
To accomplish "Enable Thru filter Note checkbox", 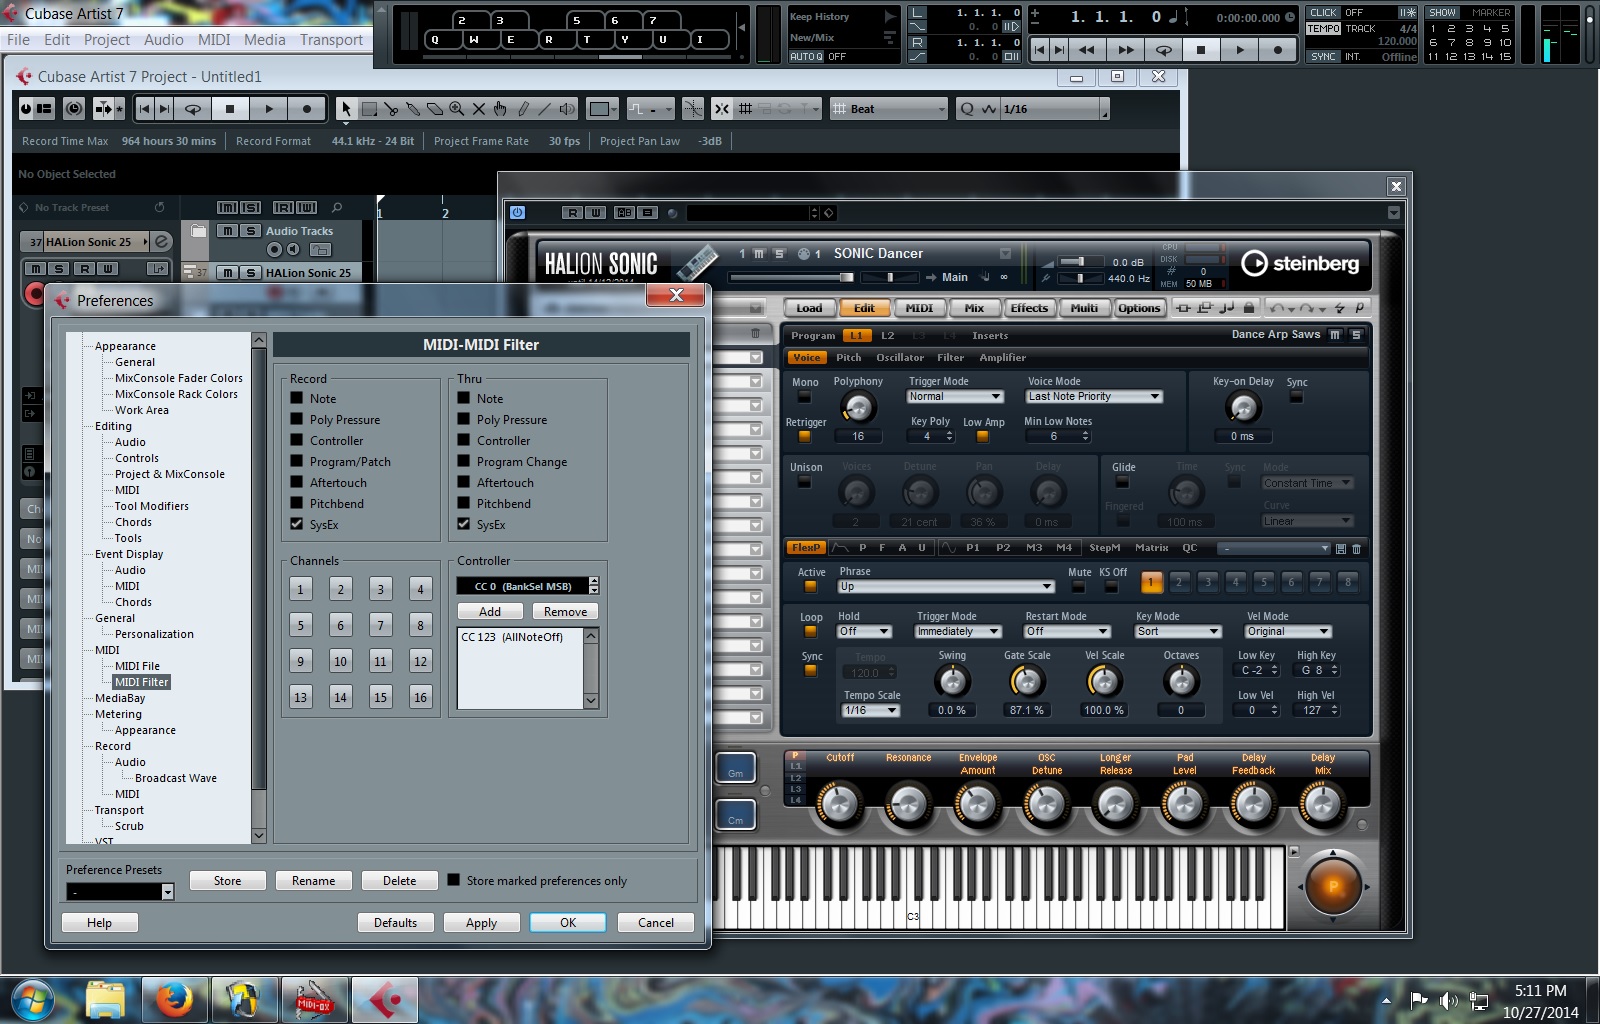I will [464, 398].
